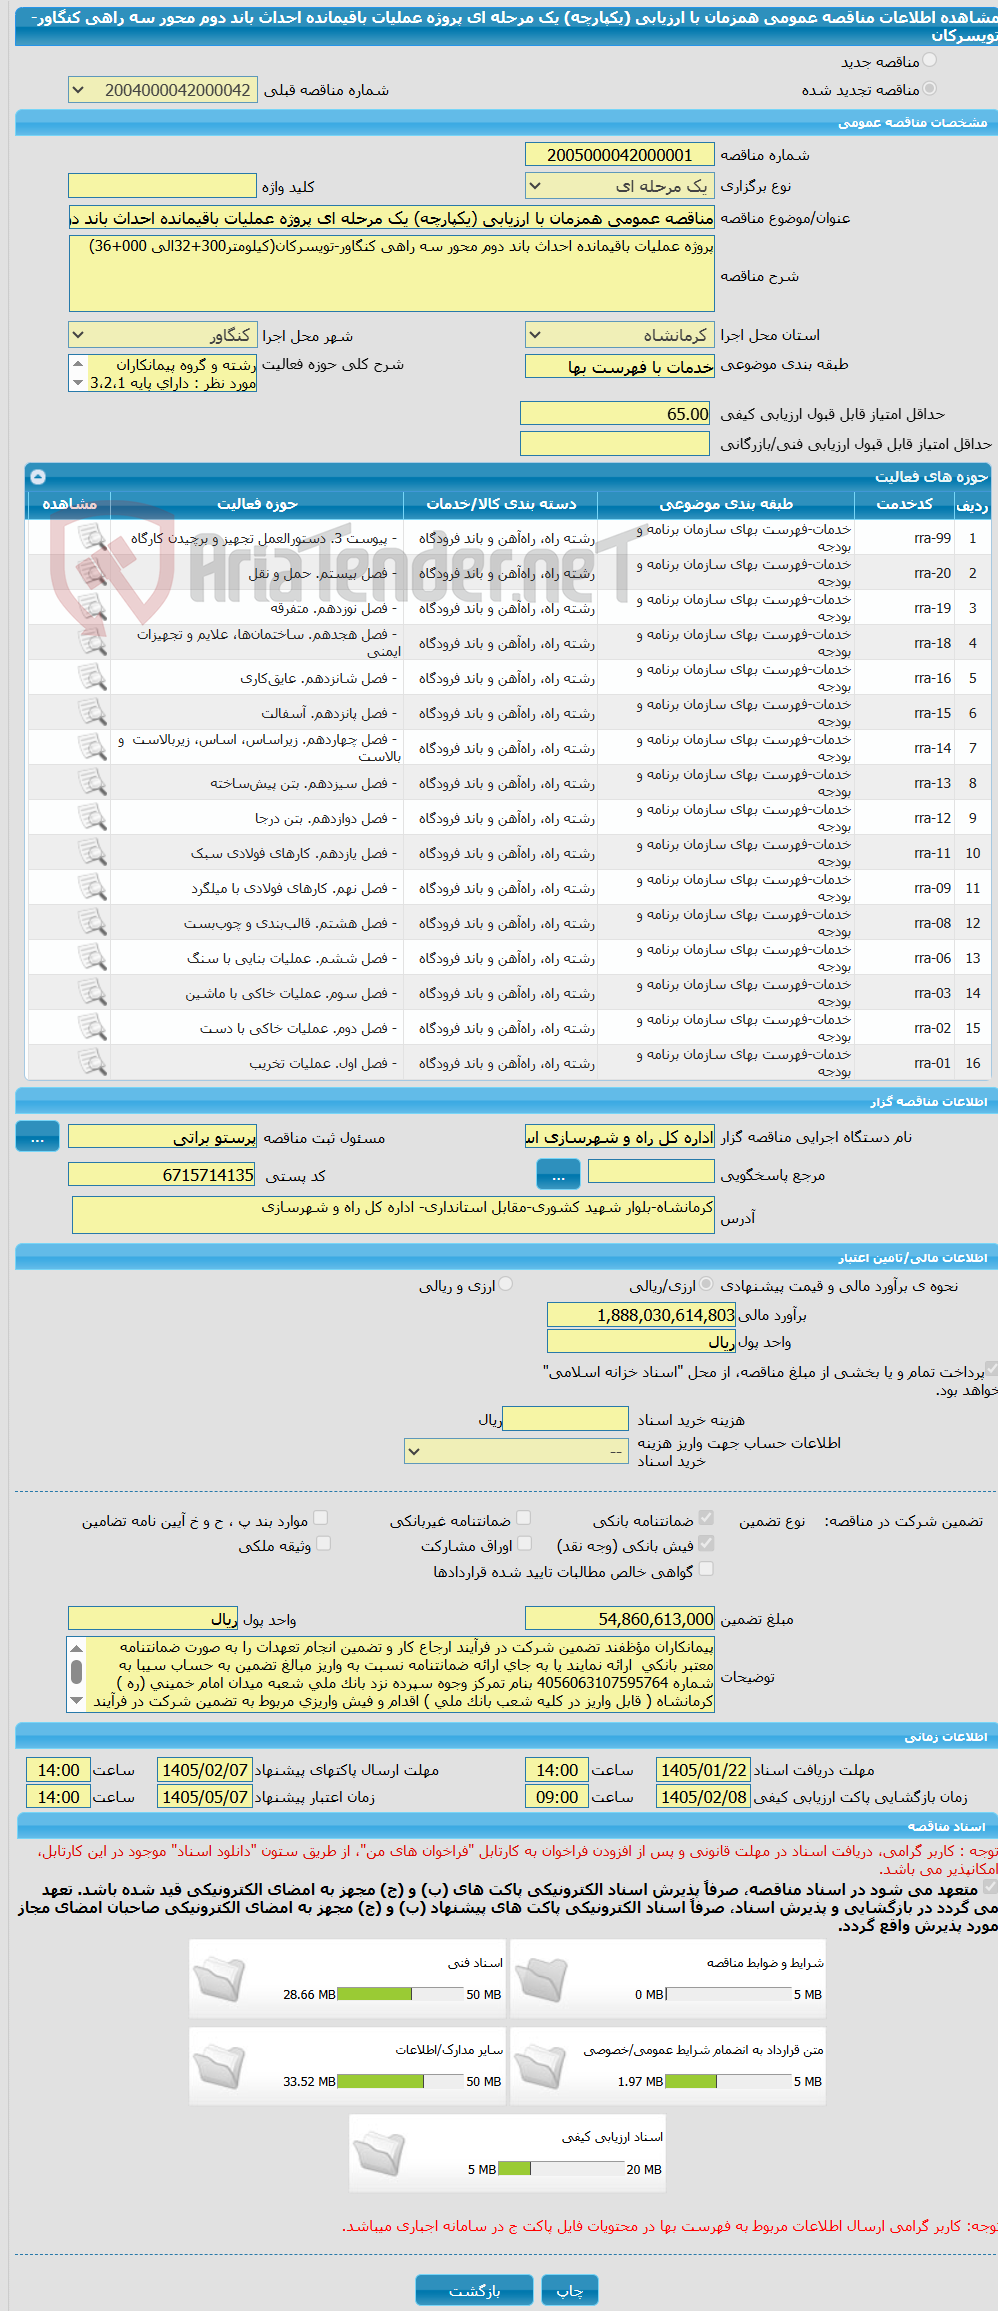Open view icon for row rra-14

(92, 748)
